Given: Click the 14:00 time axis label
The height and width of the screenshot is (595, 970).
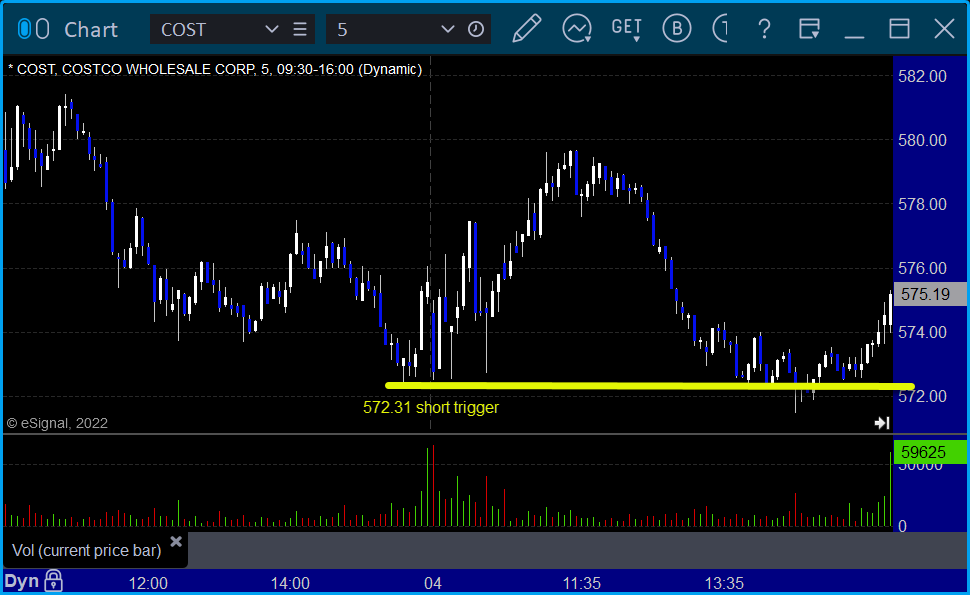Looking at the screenshot, I should [290, 583].
